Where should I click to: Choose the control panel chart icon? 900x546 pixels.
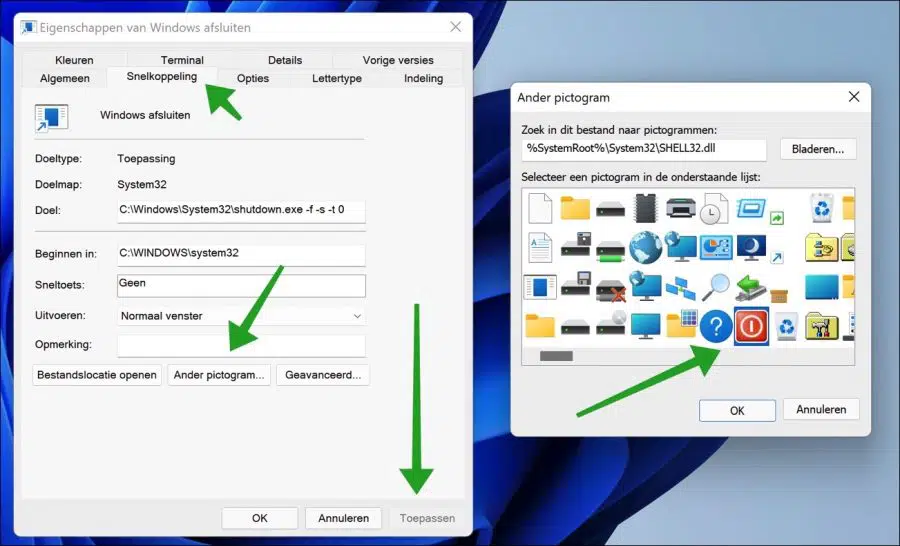[716, 247]
